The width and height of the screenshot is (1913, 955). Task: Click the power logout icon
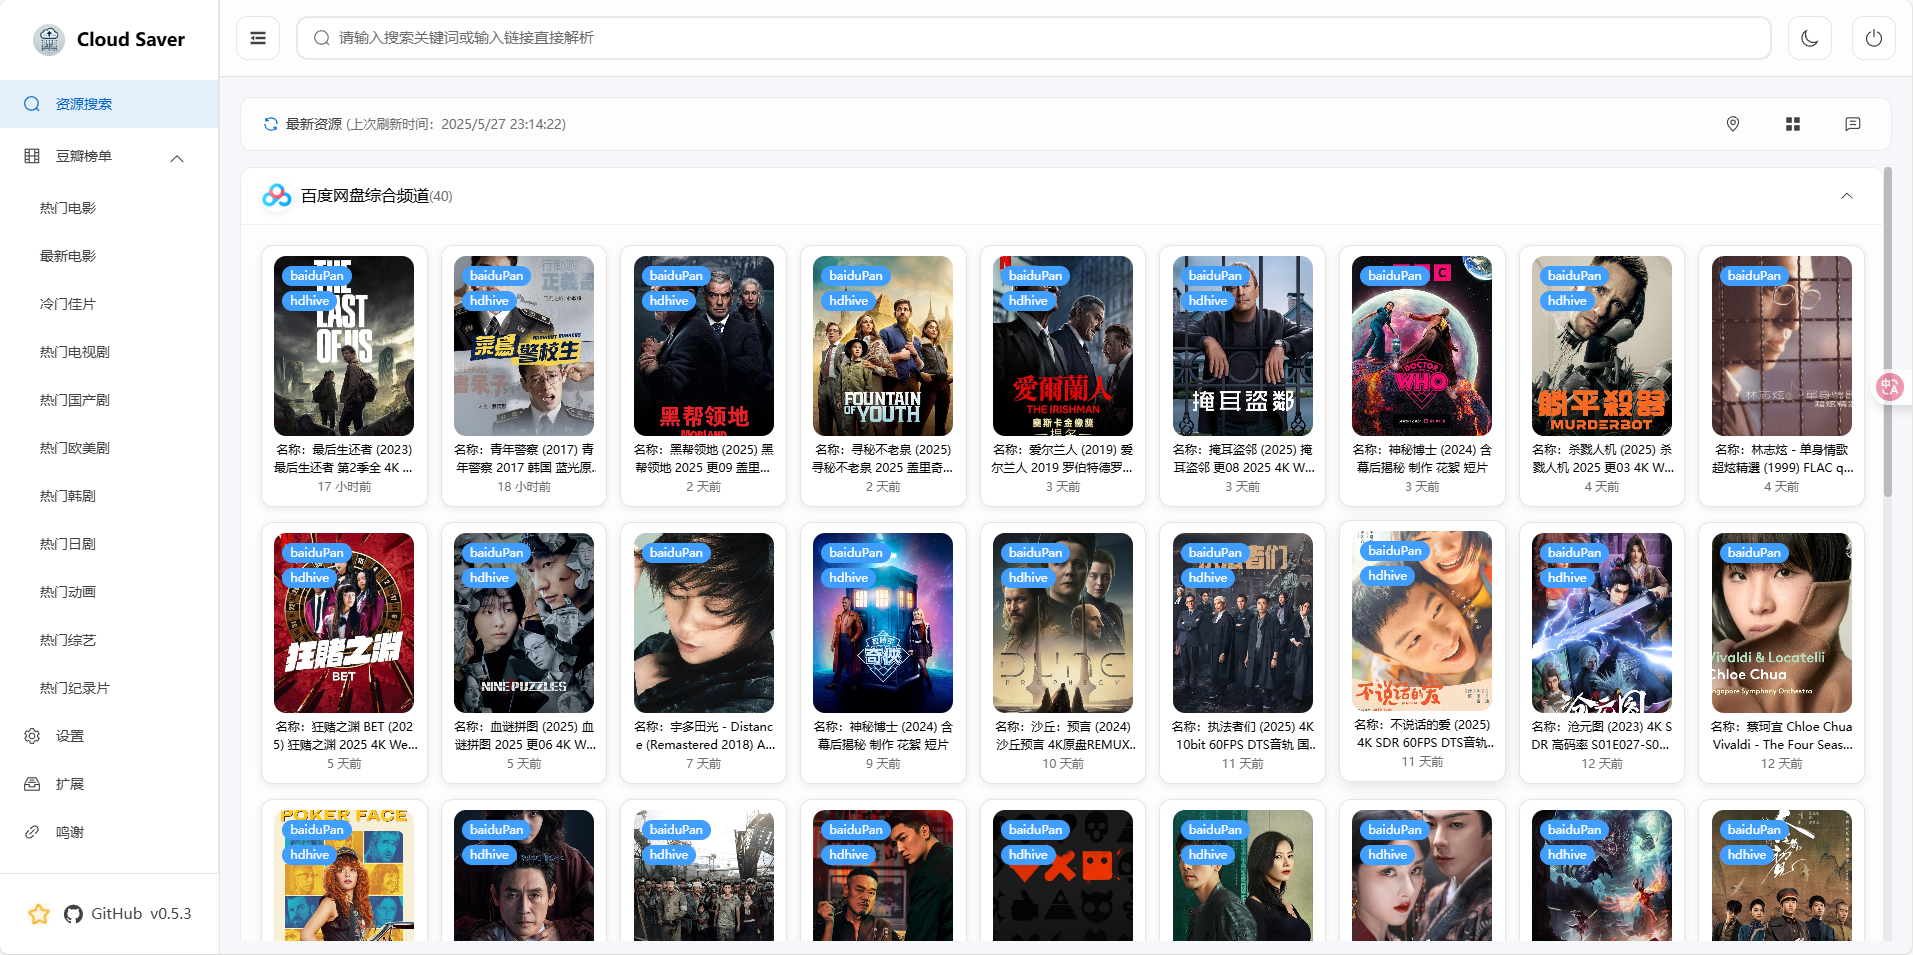(x=1873, y=38)
